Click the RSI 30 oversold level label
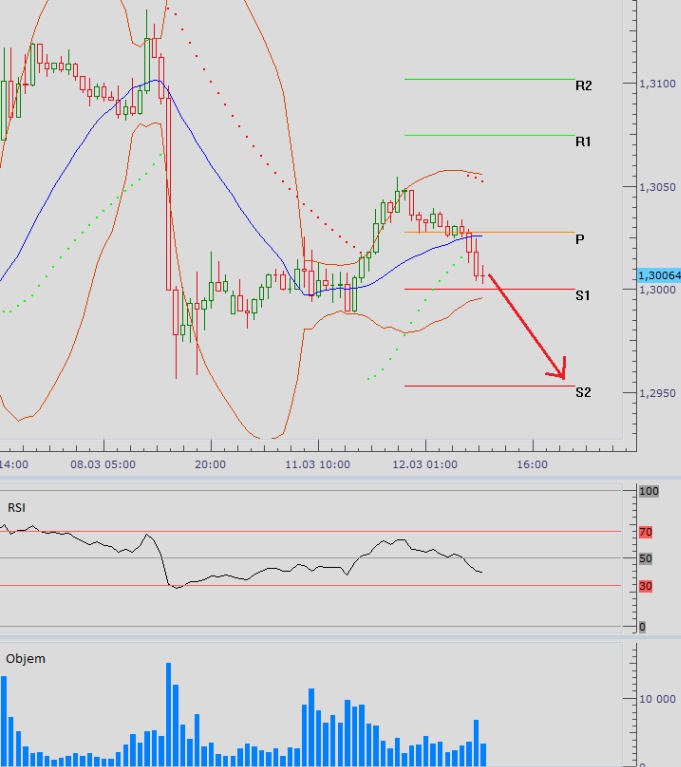Image resolution: width=681 pixels, height=767 pixels. pyautogui.click(x=646, y=586)
